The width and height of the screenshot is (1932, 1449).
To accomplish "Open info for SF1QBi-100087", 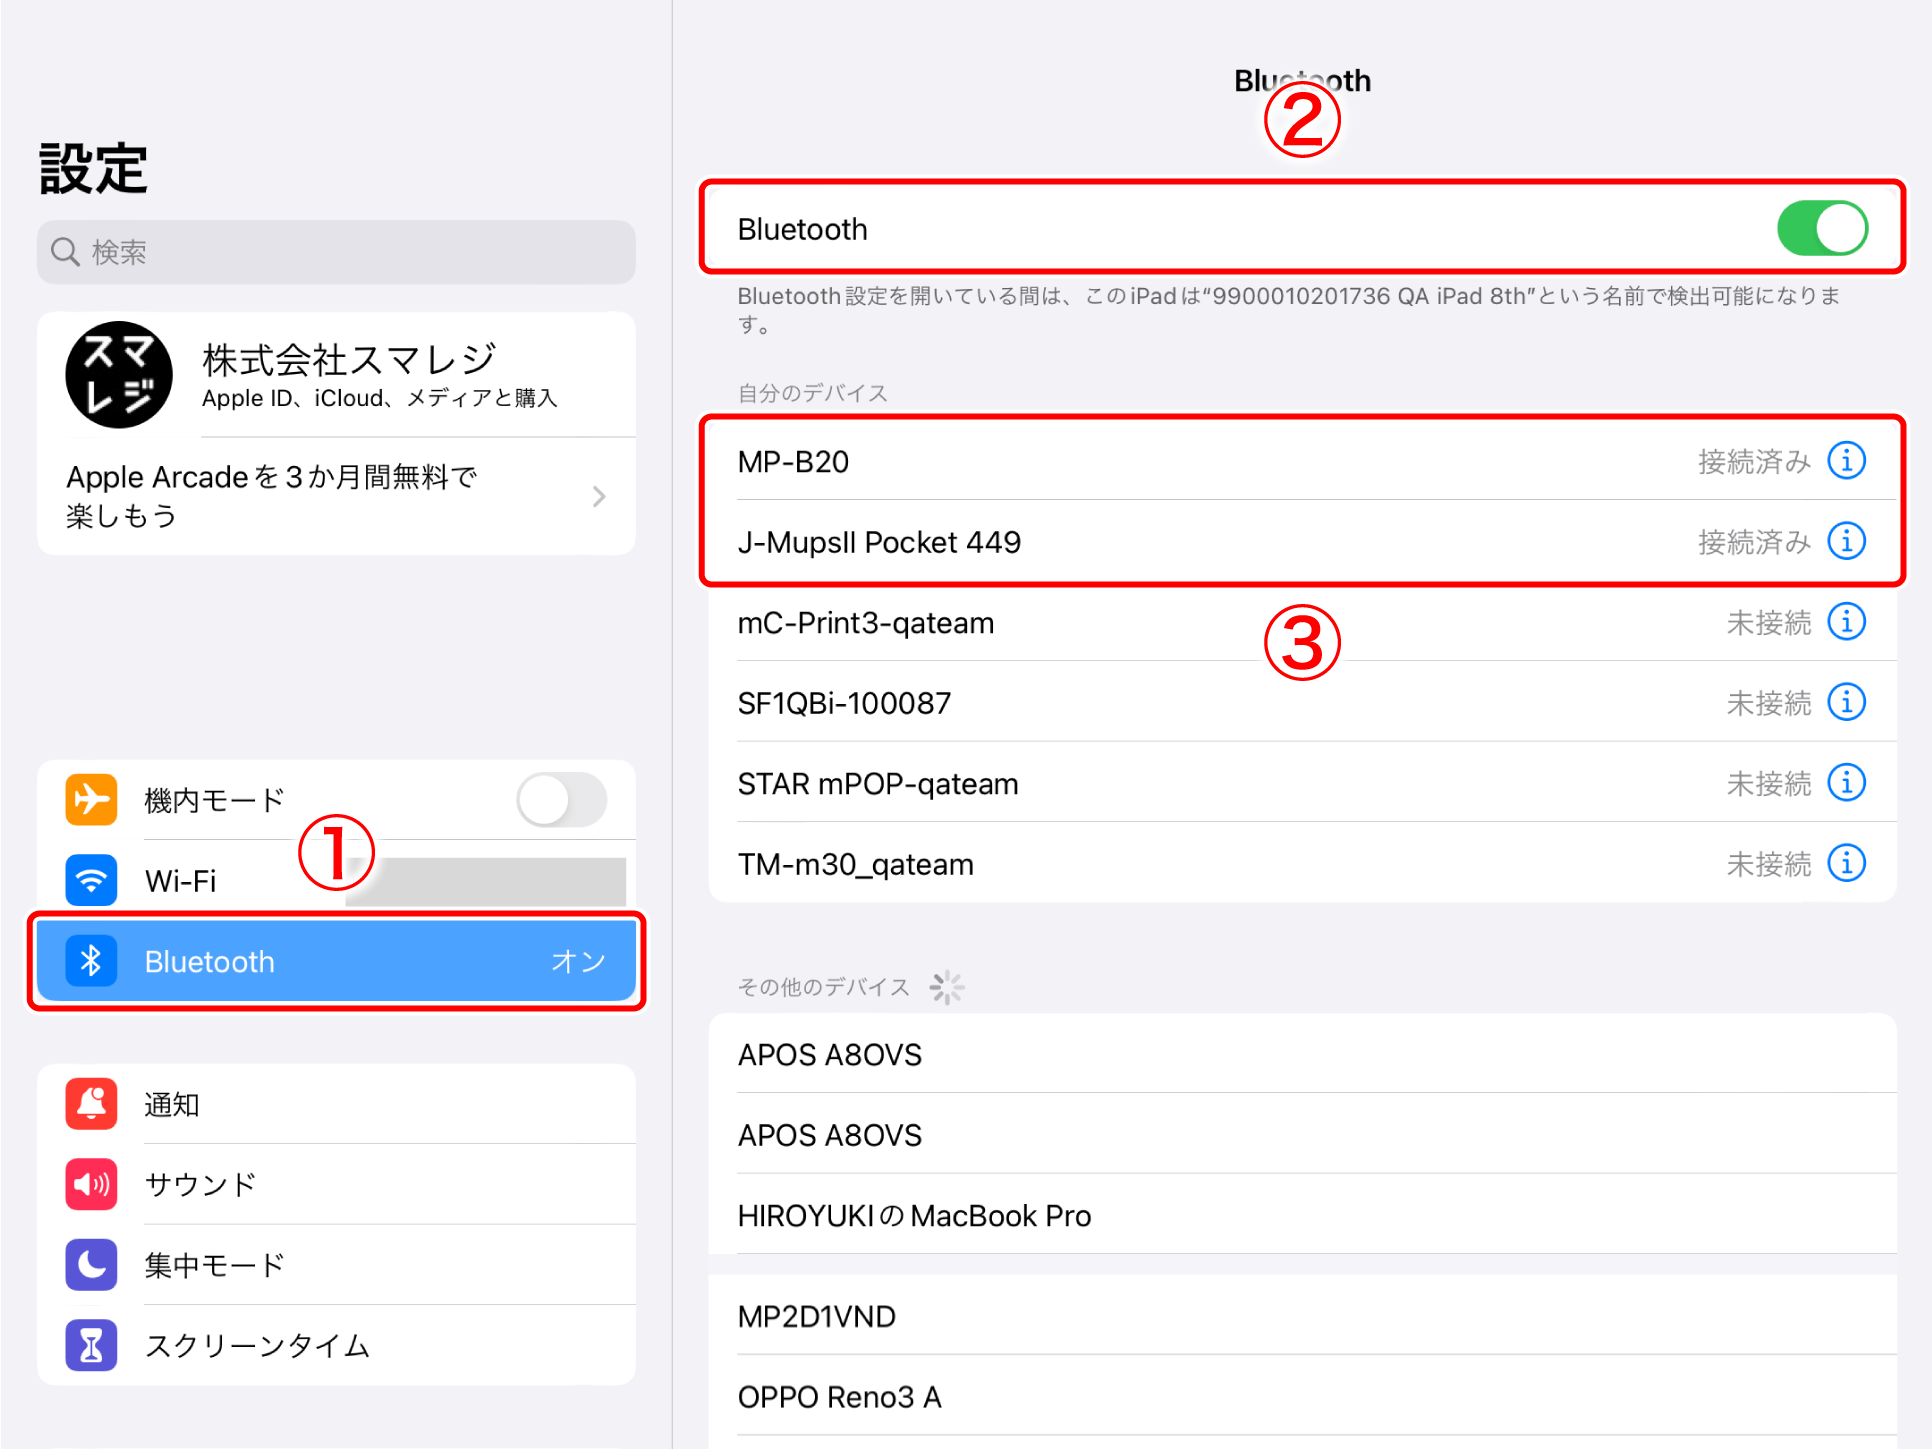I will tap(1846, 702).
